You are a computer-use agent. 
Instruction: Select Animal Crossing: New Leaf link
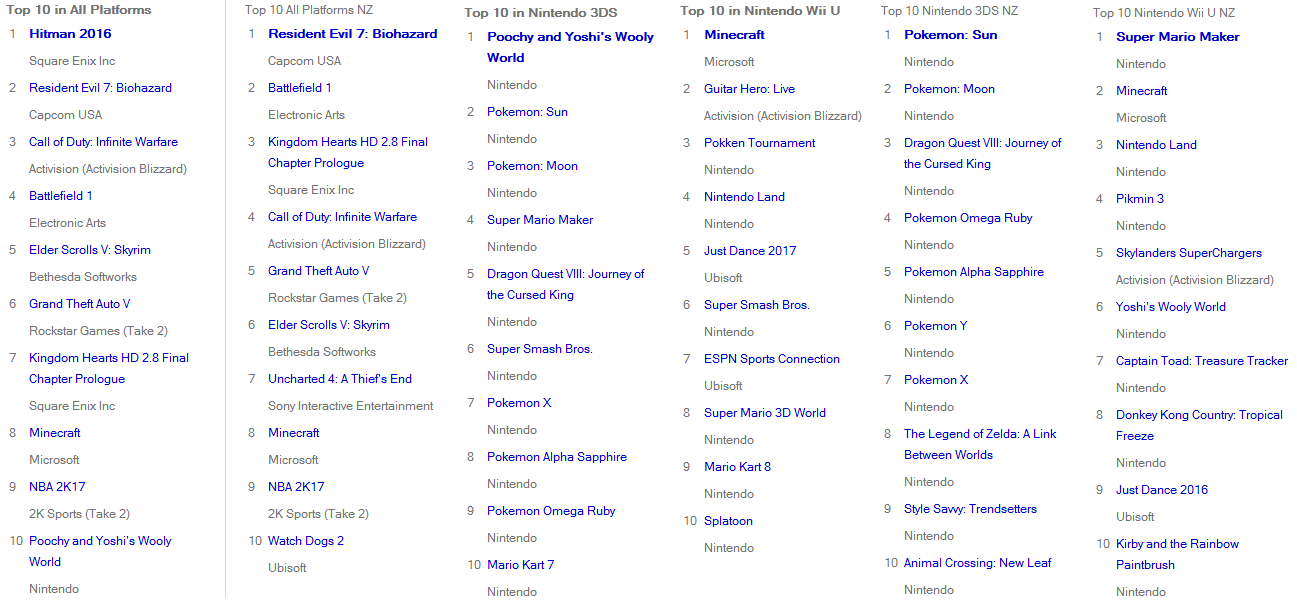click(977, 563)
